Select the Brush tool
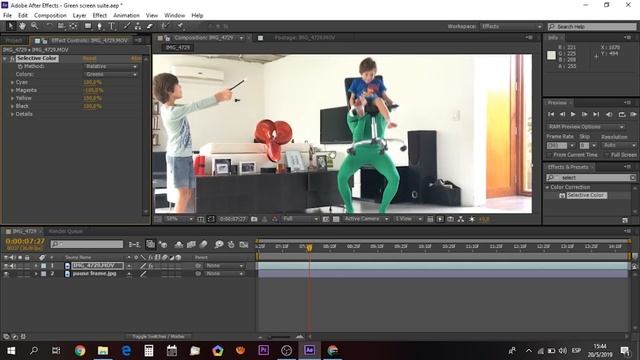This screenshot has width=640, height=360. click(x=127, y=26)
